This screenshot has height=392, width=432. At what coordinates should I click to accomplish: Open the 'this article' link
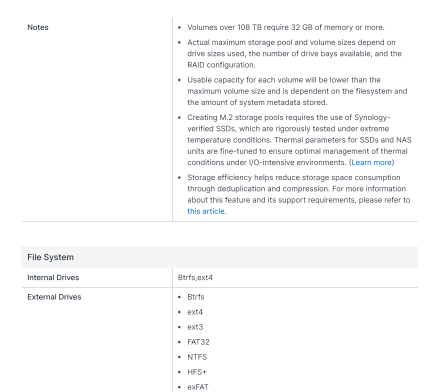coord(206,211)
